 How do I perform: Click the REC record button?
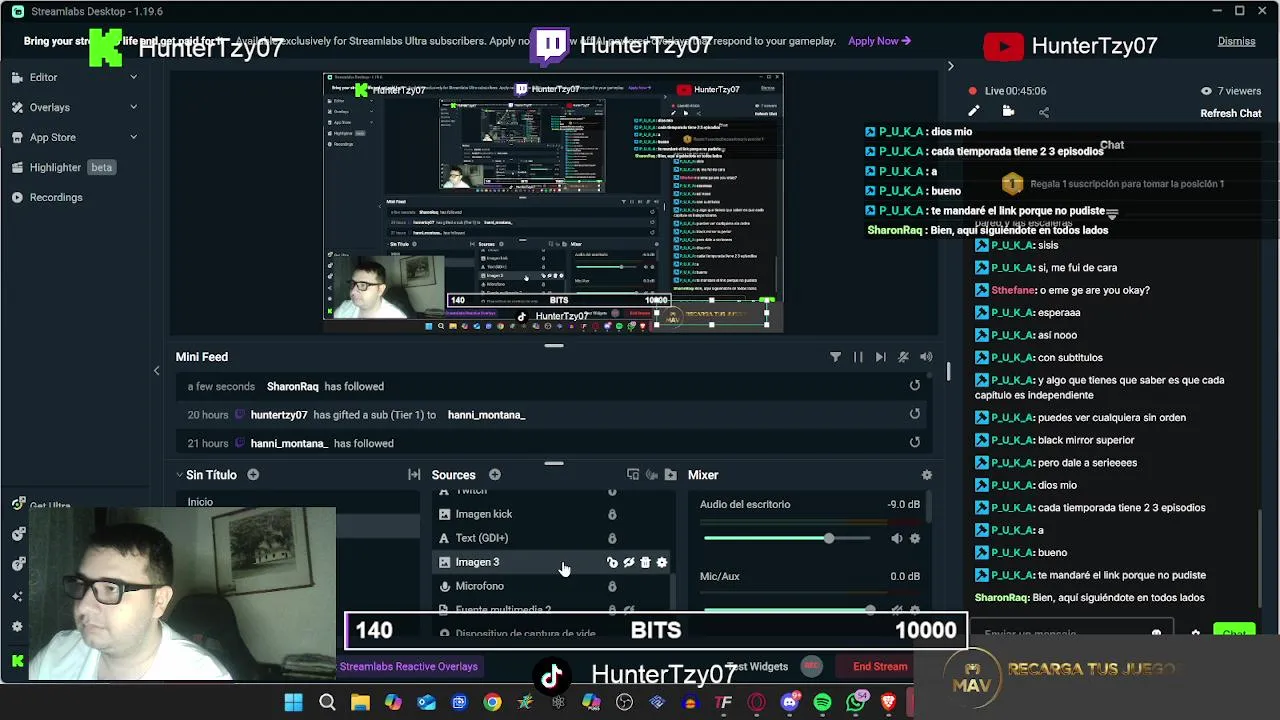pyautogui.click(x=811, y=666)
